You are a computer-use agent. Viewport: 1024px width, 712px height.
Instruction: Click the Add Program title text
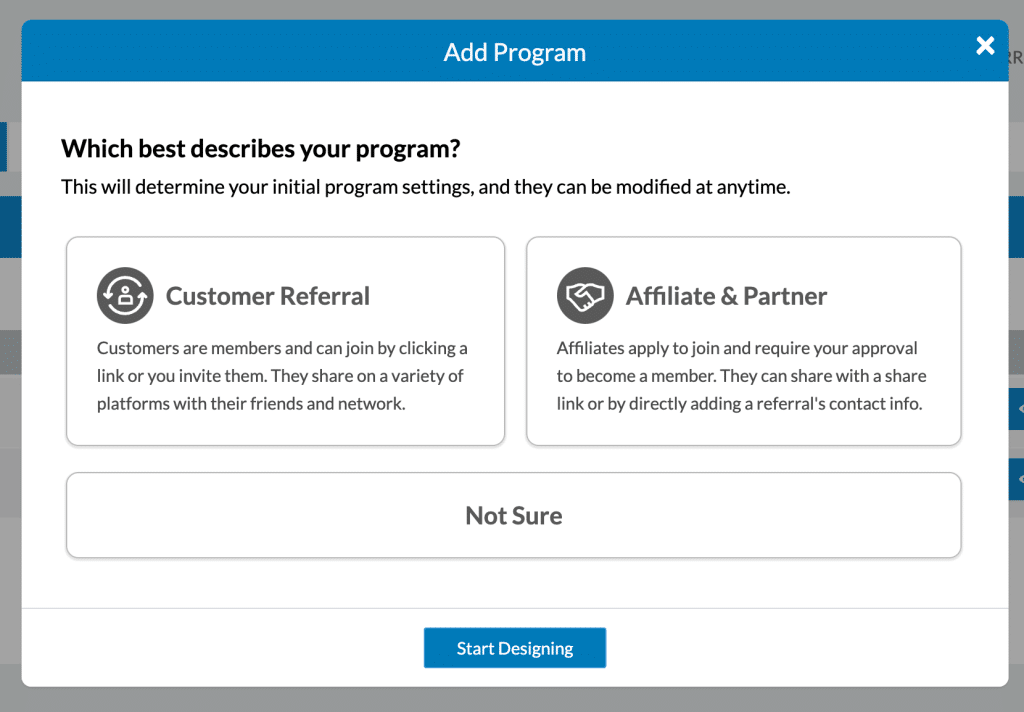(x=514, y=52)
